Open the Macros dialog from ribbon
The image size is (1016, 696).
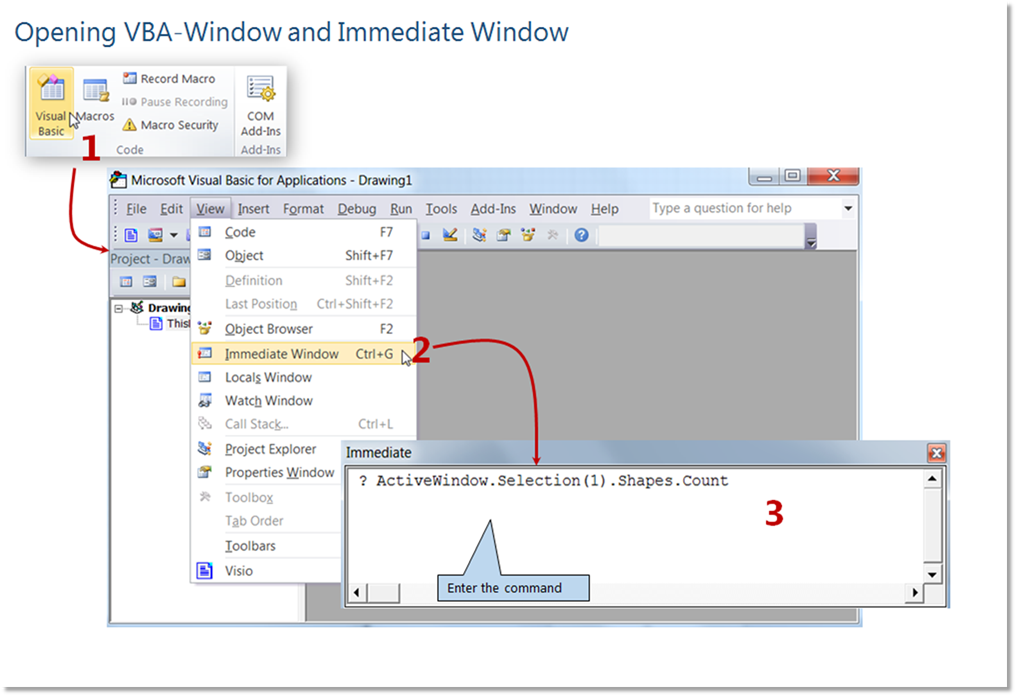(x=96, y=99)
